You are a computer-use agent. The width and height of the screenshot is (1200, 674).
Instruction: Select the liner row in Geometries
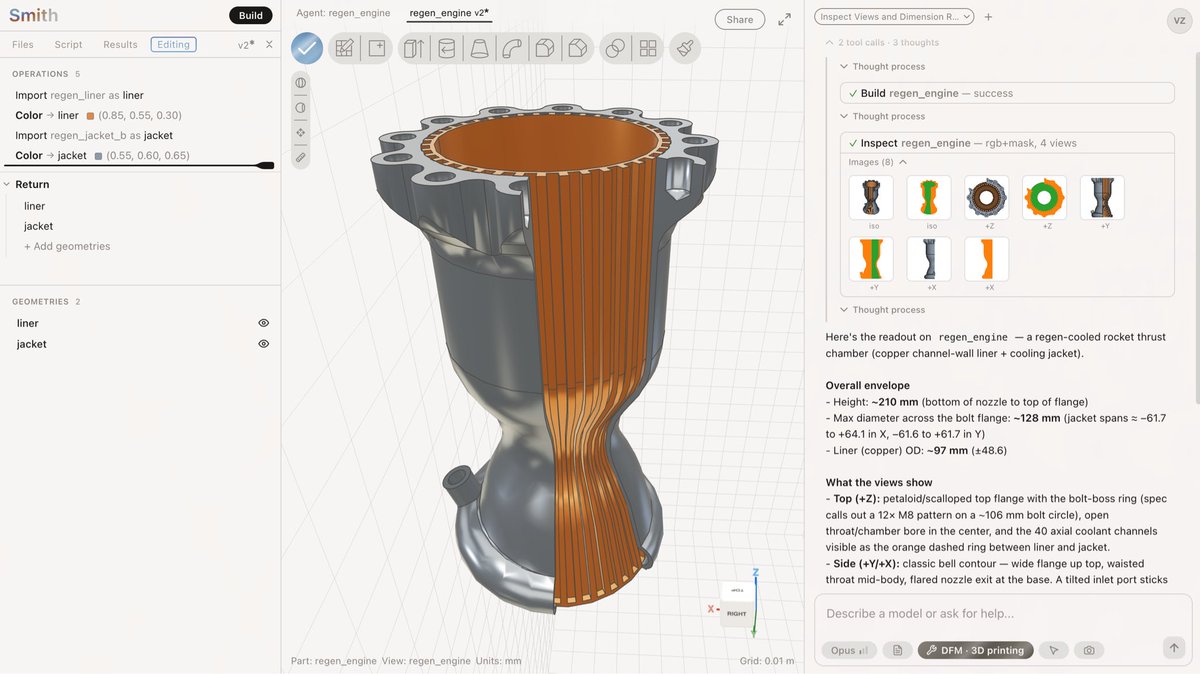(140, 323)
